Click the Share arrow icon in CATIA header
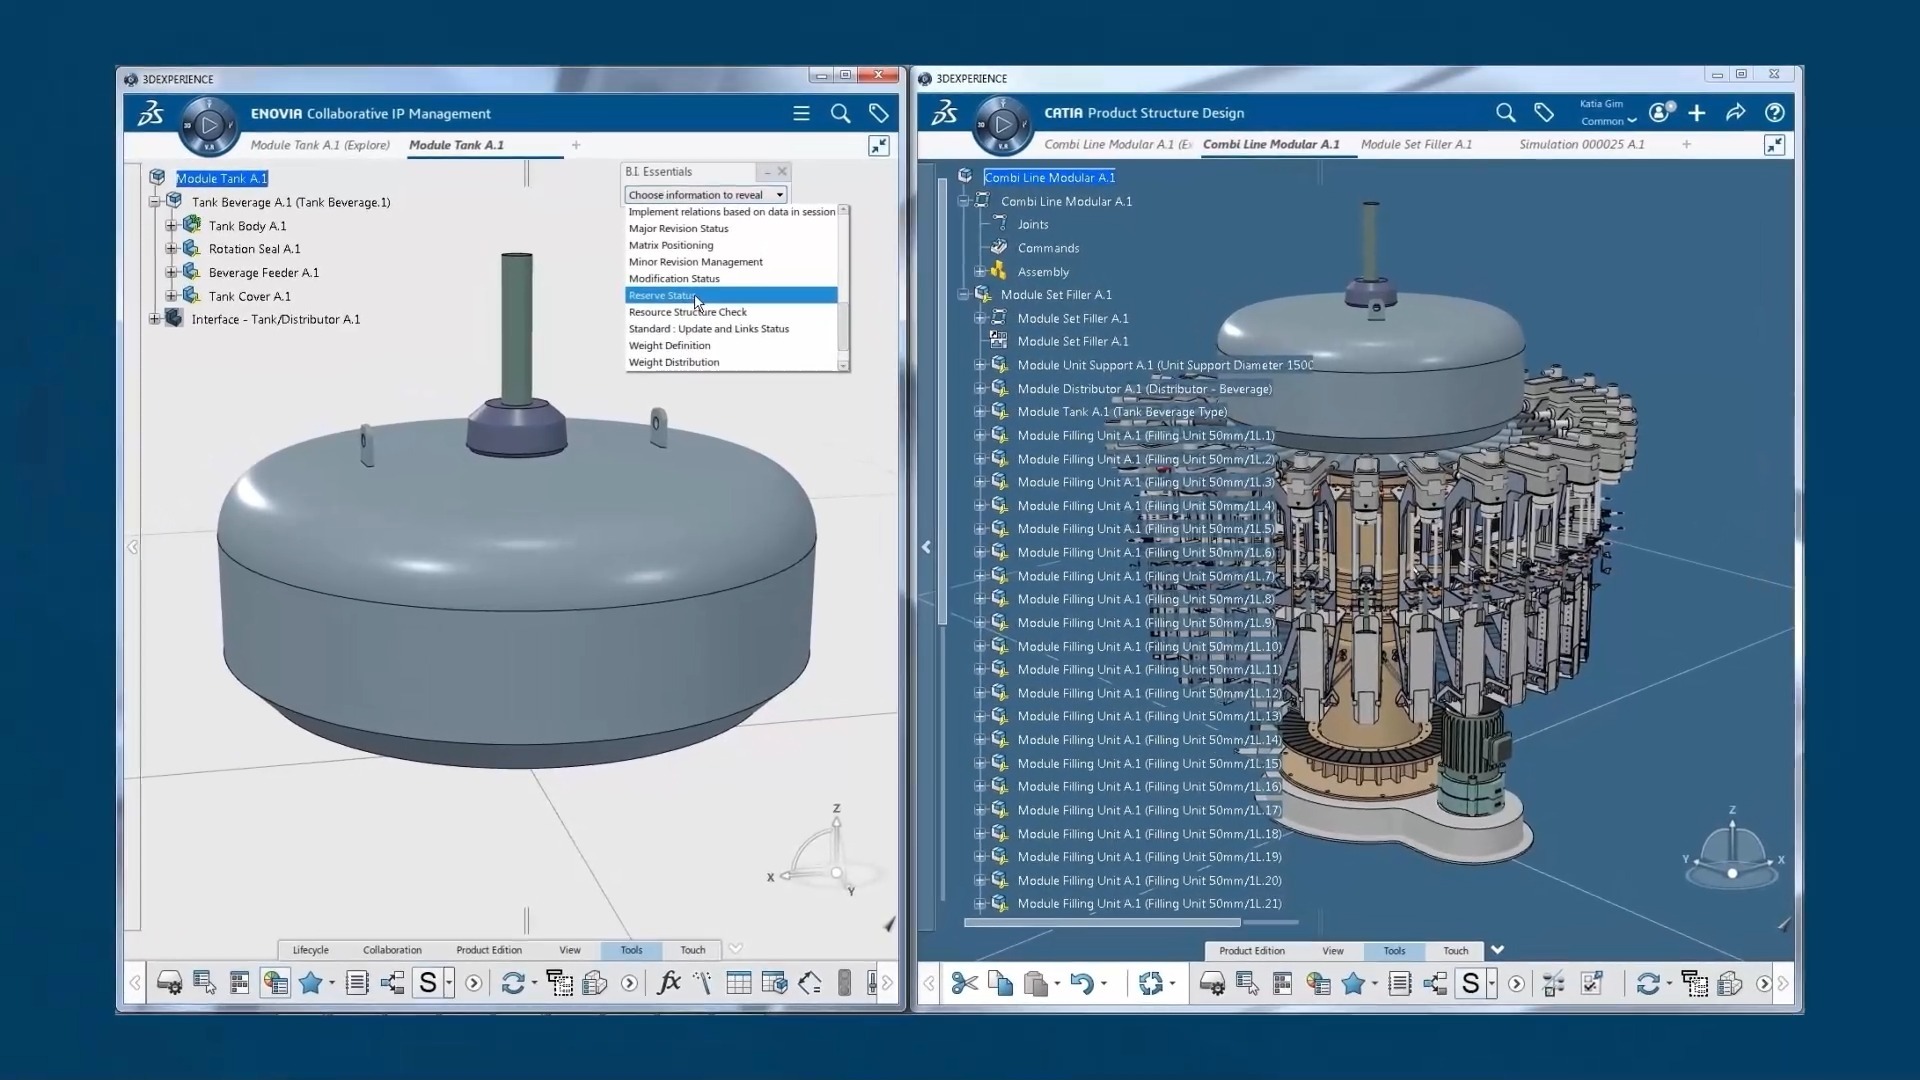 click(x=1735, y=113)
